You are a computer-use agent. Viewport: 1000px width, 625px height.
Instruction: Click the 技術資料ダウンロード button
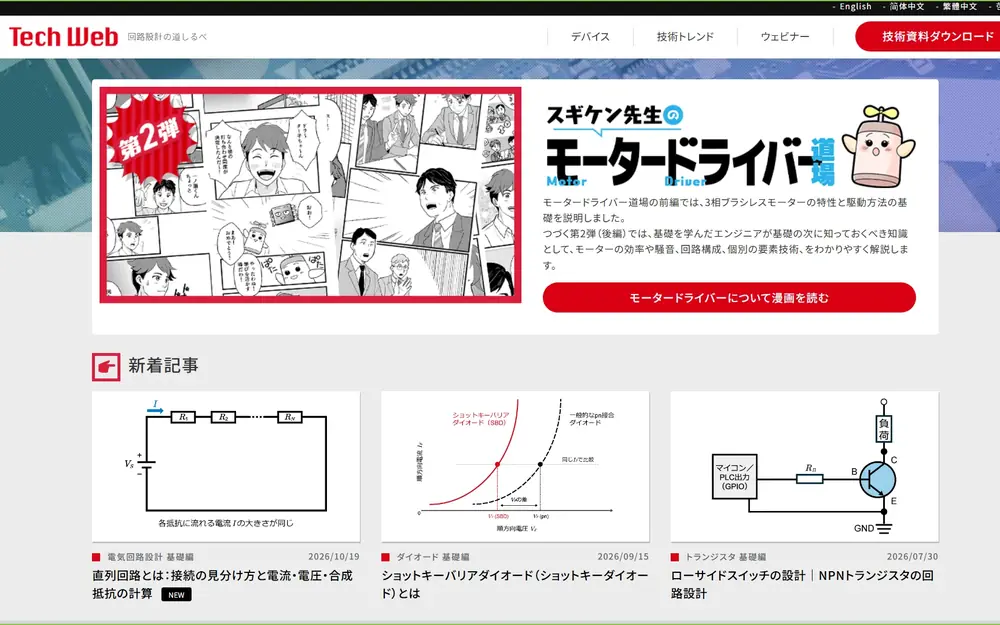tap(929, 36)
